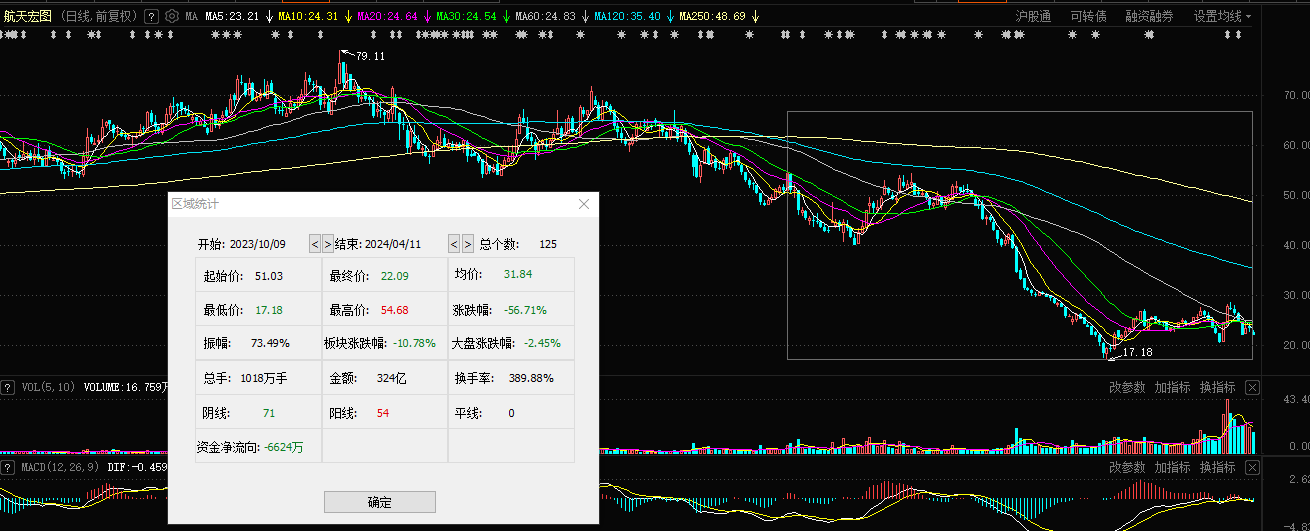Step the end date forward one day
Screen dimensions: 1310x531
coord(467,244)
